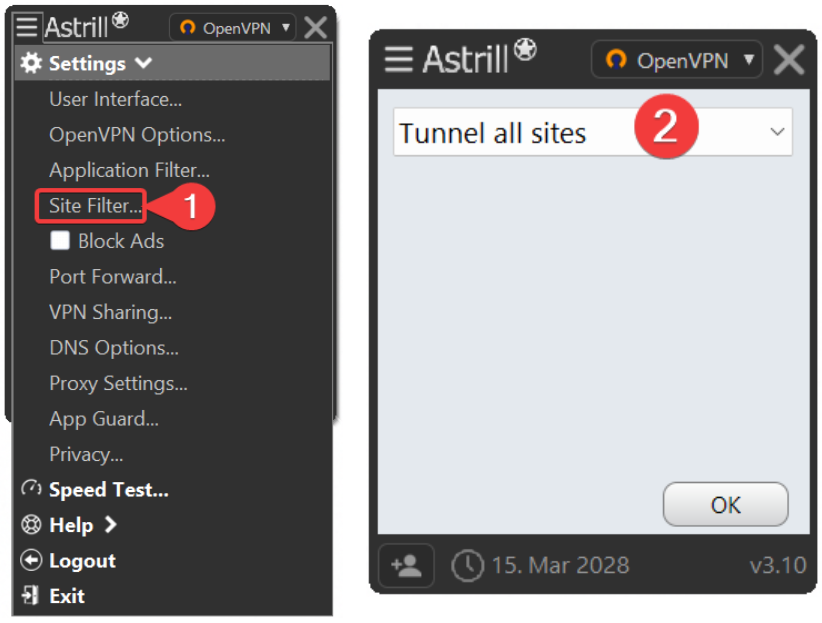Click the clock expiry icon
The image size is (822, 623).
tap(467, 565)
